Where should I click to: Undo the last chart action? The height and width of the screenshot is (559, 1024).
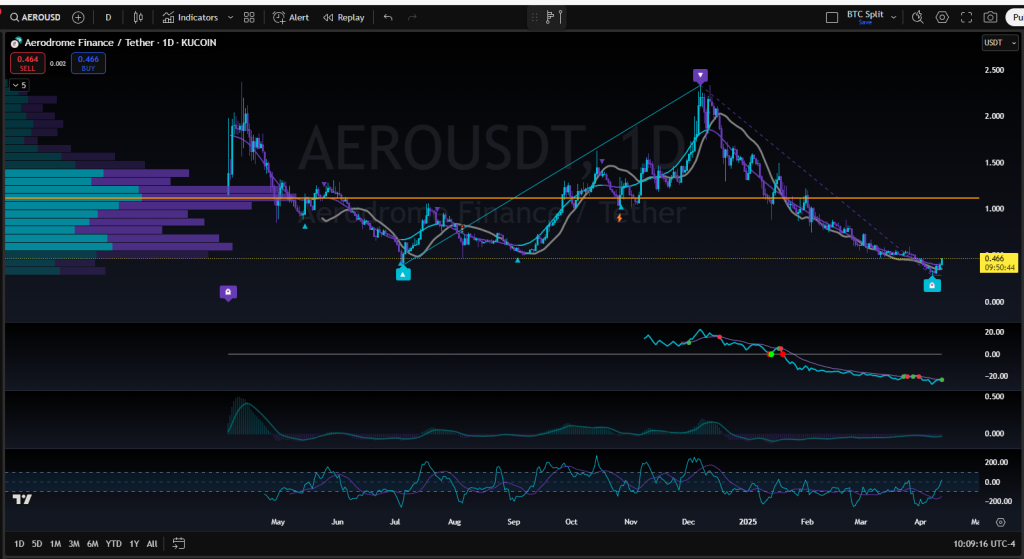click(x=388, y=18)
